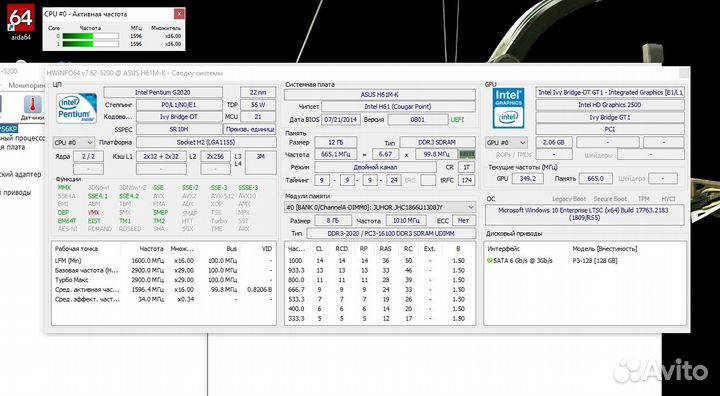This screenshot has height=396, width=720.
Task: Select the приводы tree item behind
Action: point(16,192)
